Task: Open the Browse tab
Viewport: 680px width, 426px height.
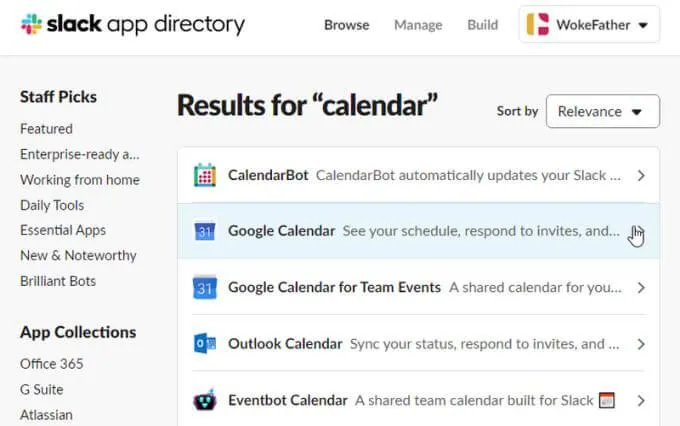Action: coord(347,25)
